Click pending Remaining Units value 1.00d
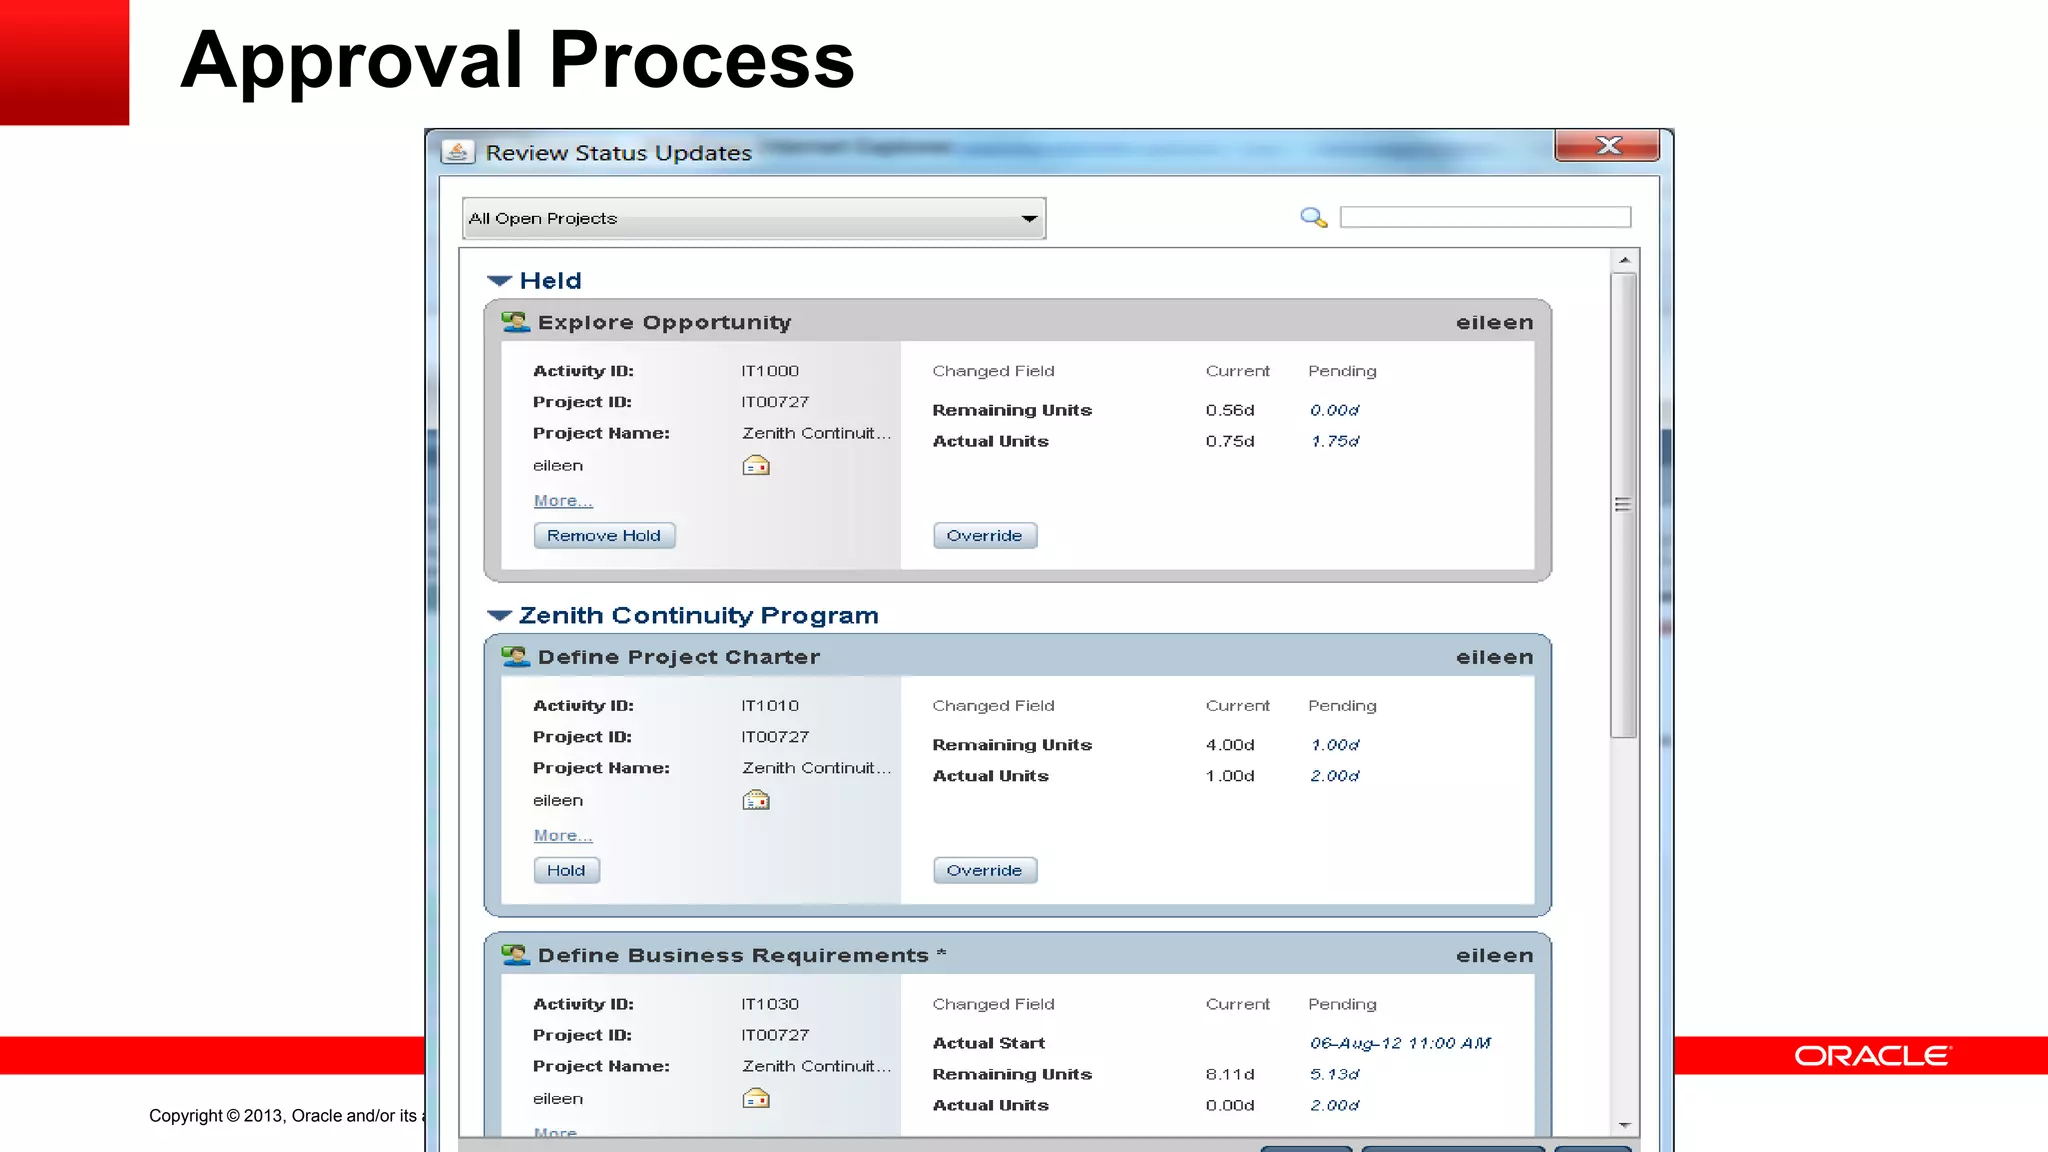This screenshot has width=2048, height=1152. 1334,745
